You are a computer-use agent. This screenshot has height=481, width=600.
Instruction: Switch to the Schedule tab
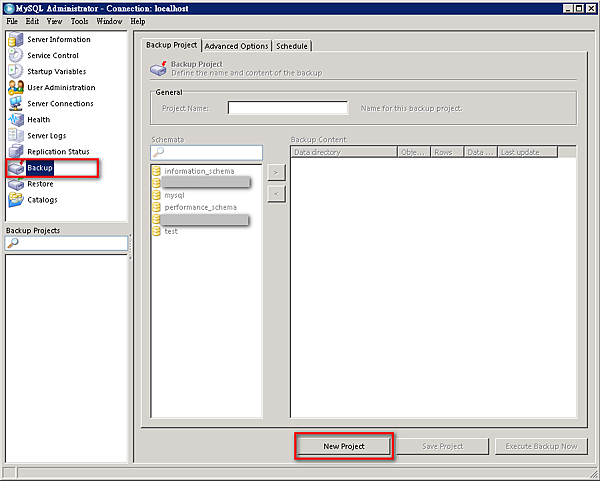[x=292, y=46]
